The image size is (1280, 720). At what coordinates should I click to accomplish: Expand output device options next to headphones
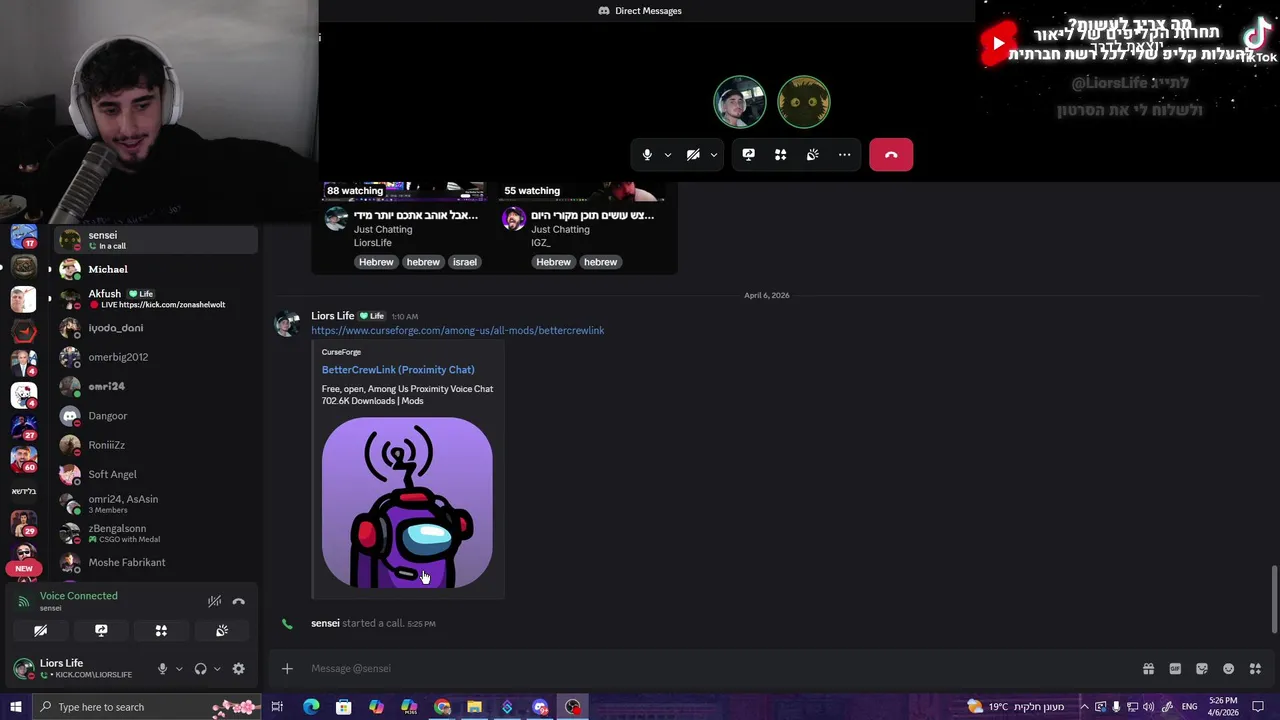pos(217,669)
